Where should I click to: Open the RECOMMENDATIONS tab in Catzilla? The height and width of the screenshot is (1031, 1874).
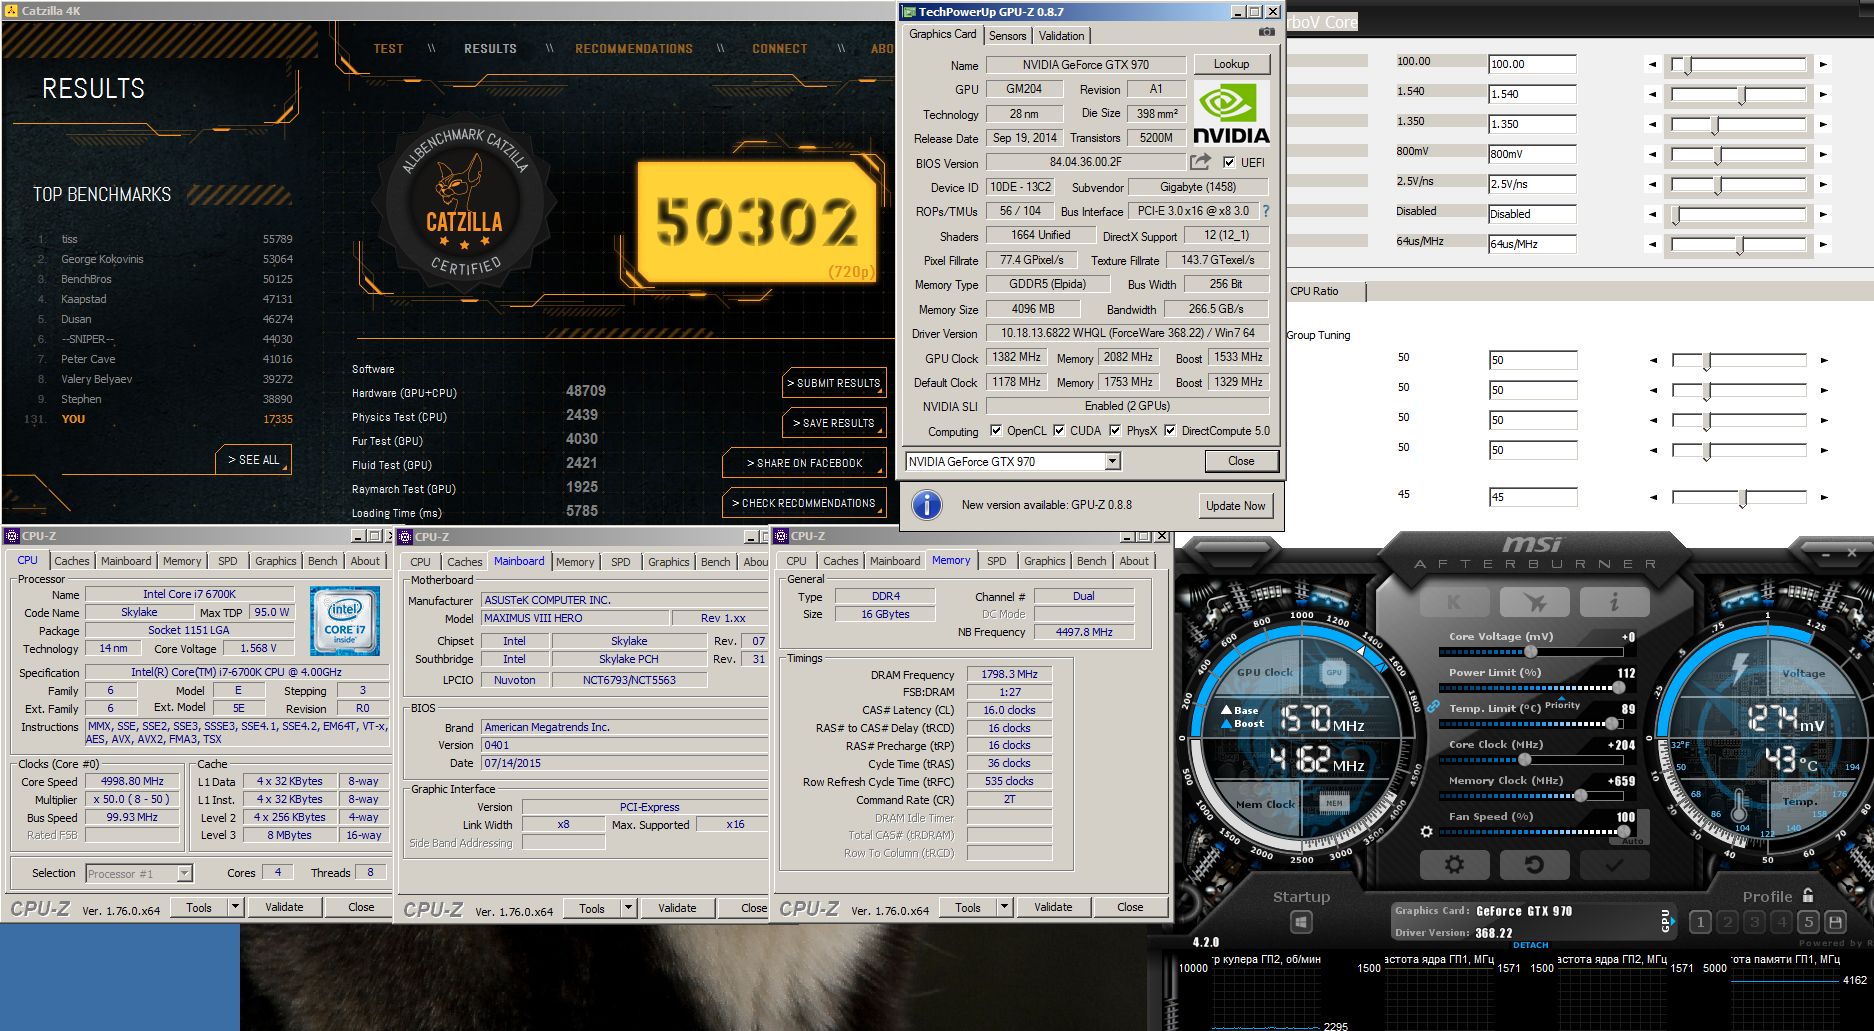point(634,48)
